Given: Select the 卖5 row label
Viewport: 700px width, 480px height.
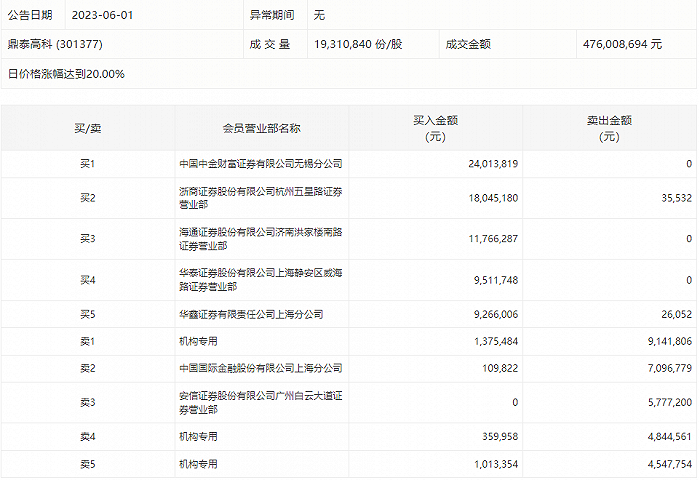Looking at the screenshot, I should click(x=88, y=464).
